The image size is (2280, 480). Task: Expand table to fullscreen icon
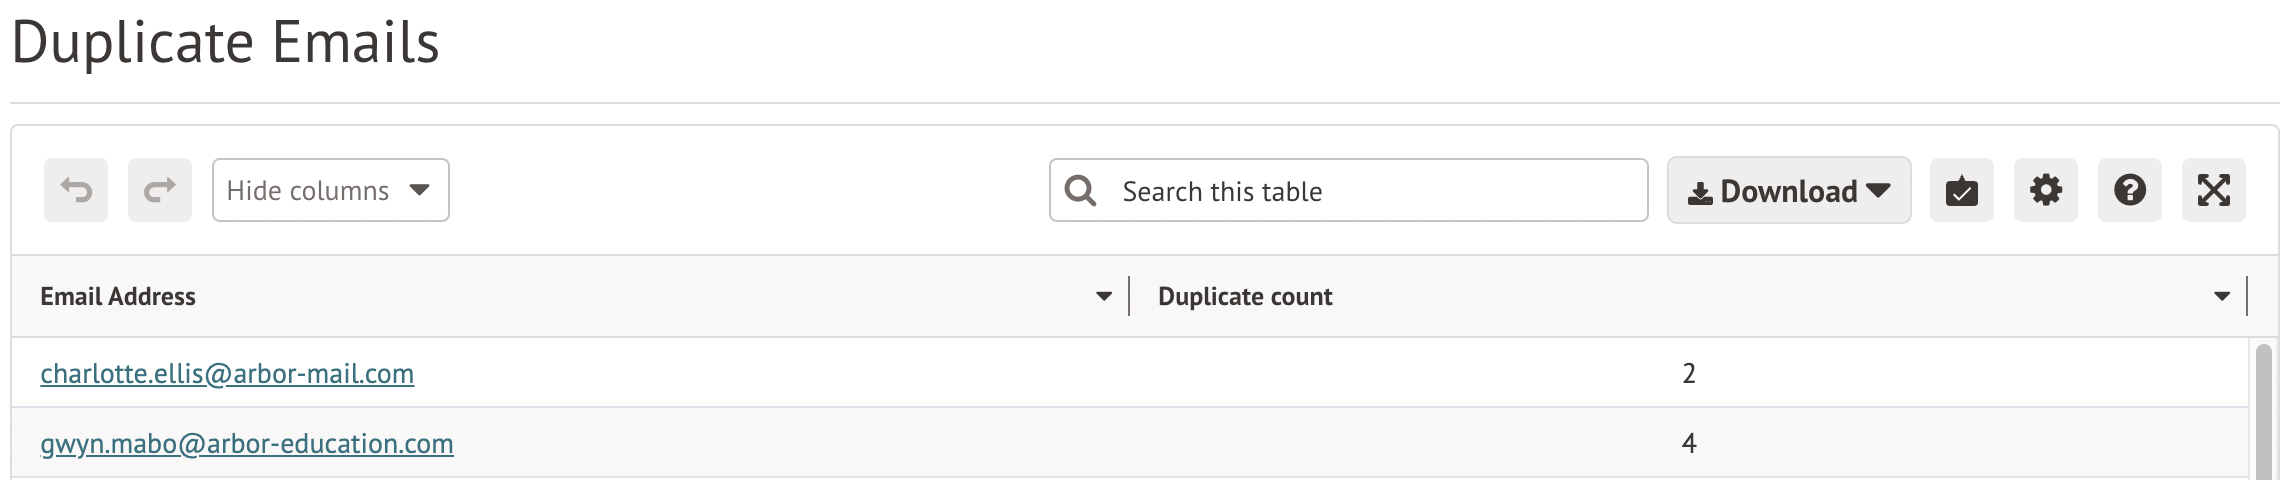2214,190
